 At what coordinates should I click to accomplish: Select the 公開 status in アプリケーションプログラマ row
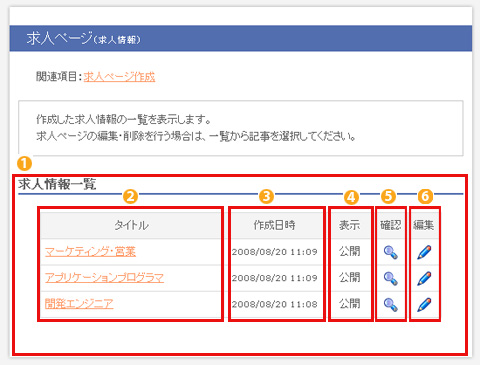point(350,278)
